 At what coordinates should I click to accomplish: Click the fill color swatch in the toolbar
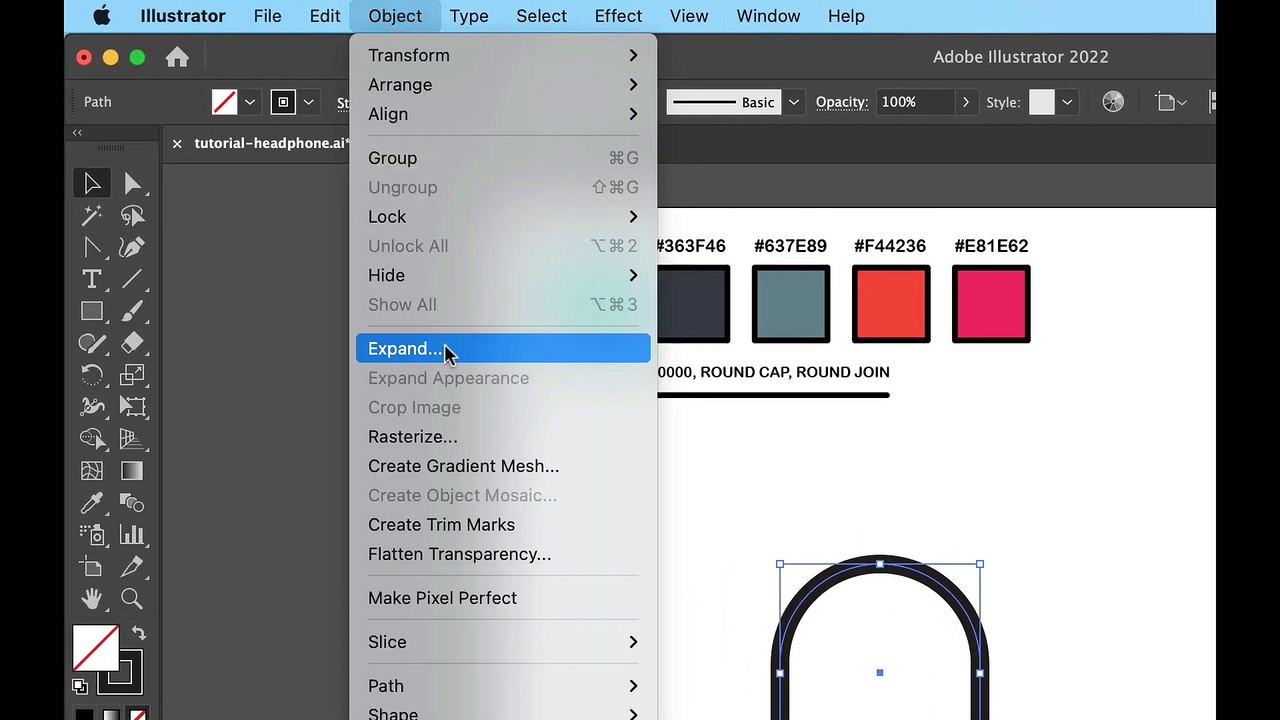click(x=96, y=648)
